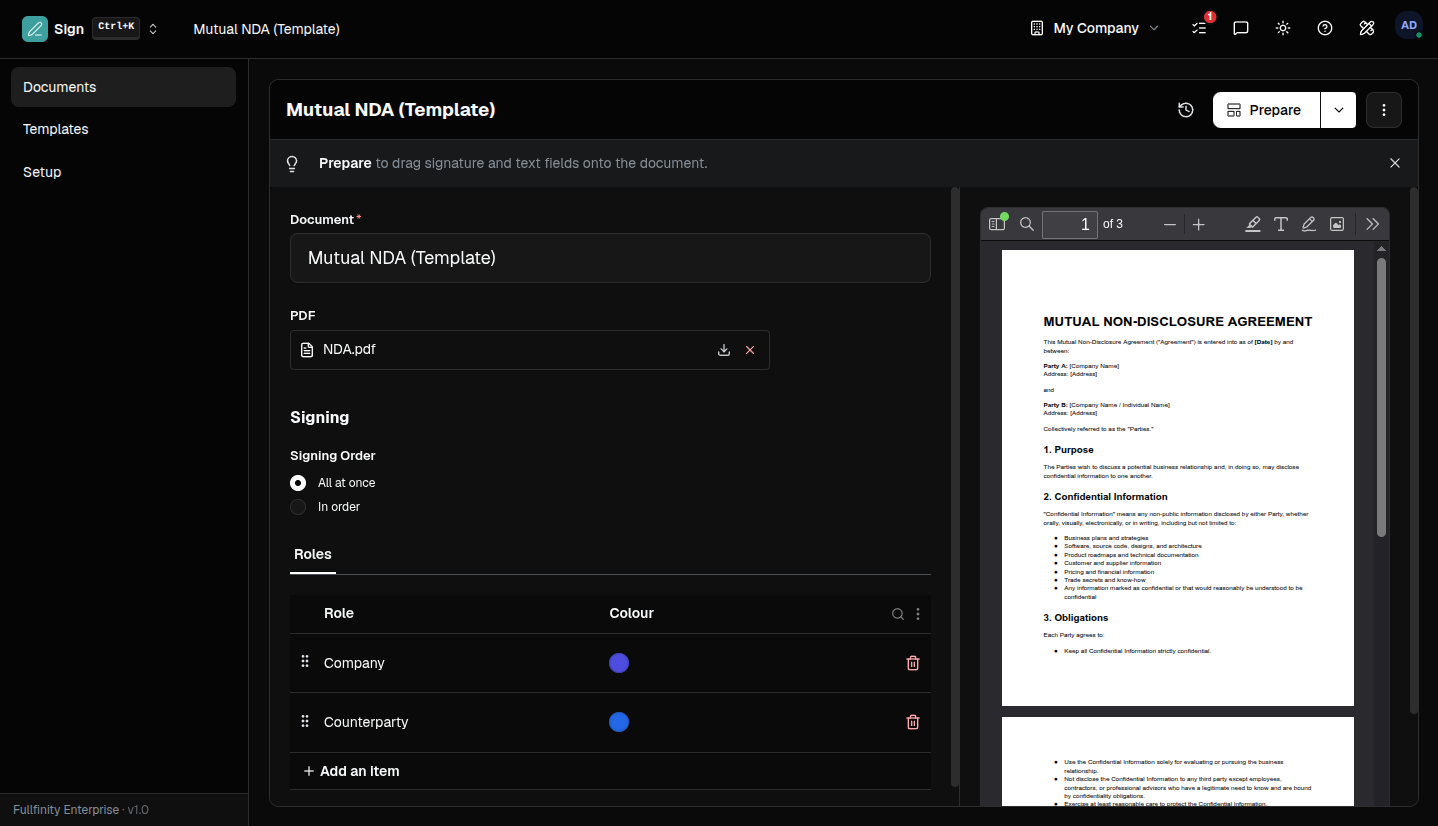Expand the Prepare button dropdown arrow
The width and height of the screenshot is (1438, 826).
pyautogui.click(x=1339, y=110)
